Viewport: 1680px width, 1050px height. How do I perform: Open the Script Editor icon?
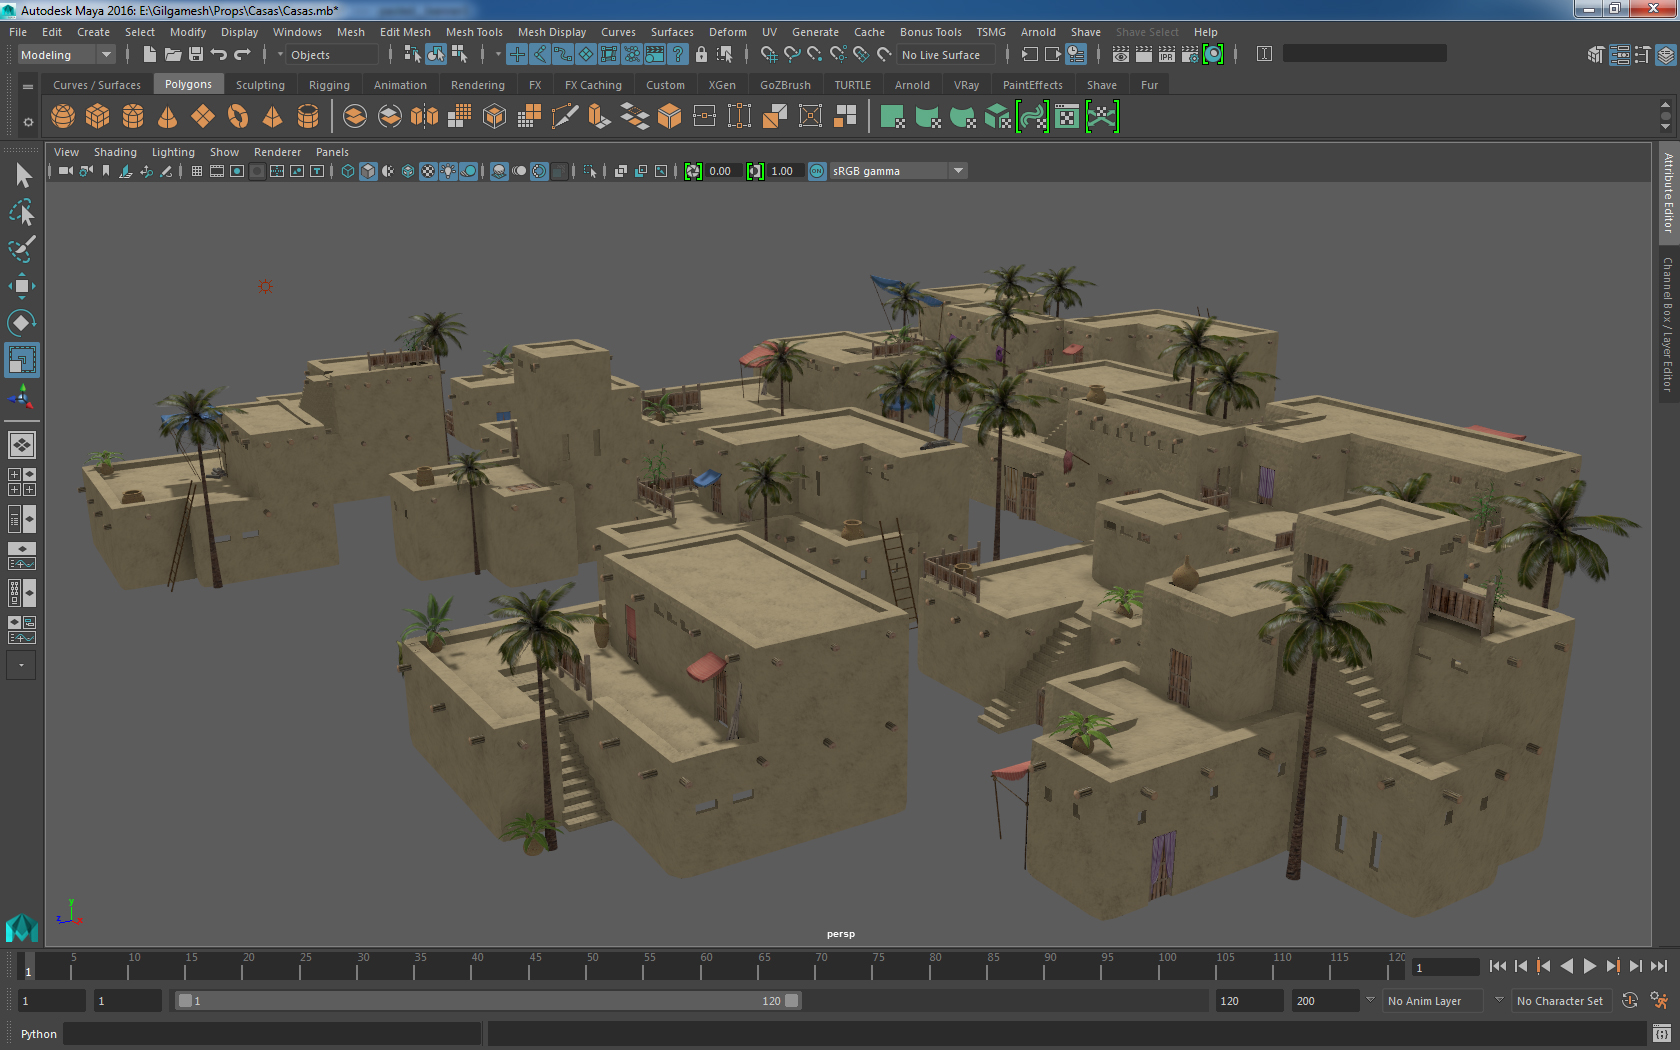click(x=1661, y=1033)
